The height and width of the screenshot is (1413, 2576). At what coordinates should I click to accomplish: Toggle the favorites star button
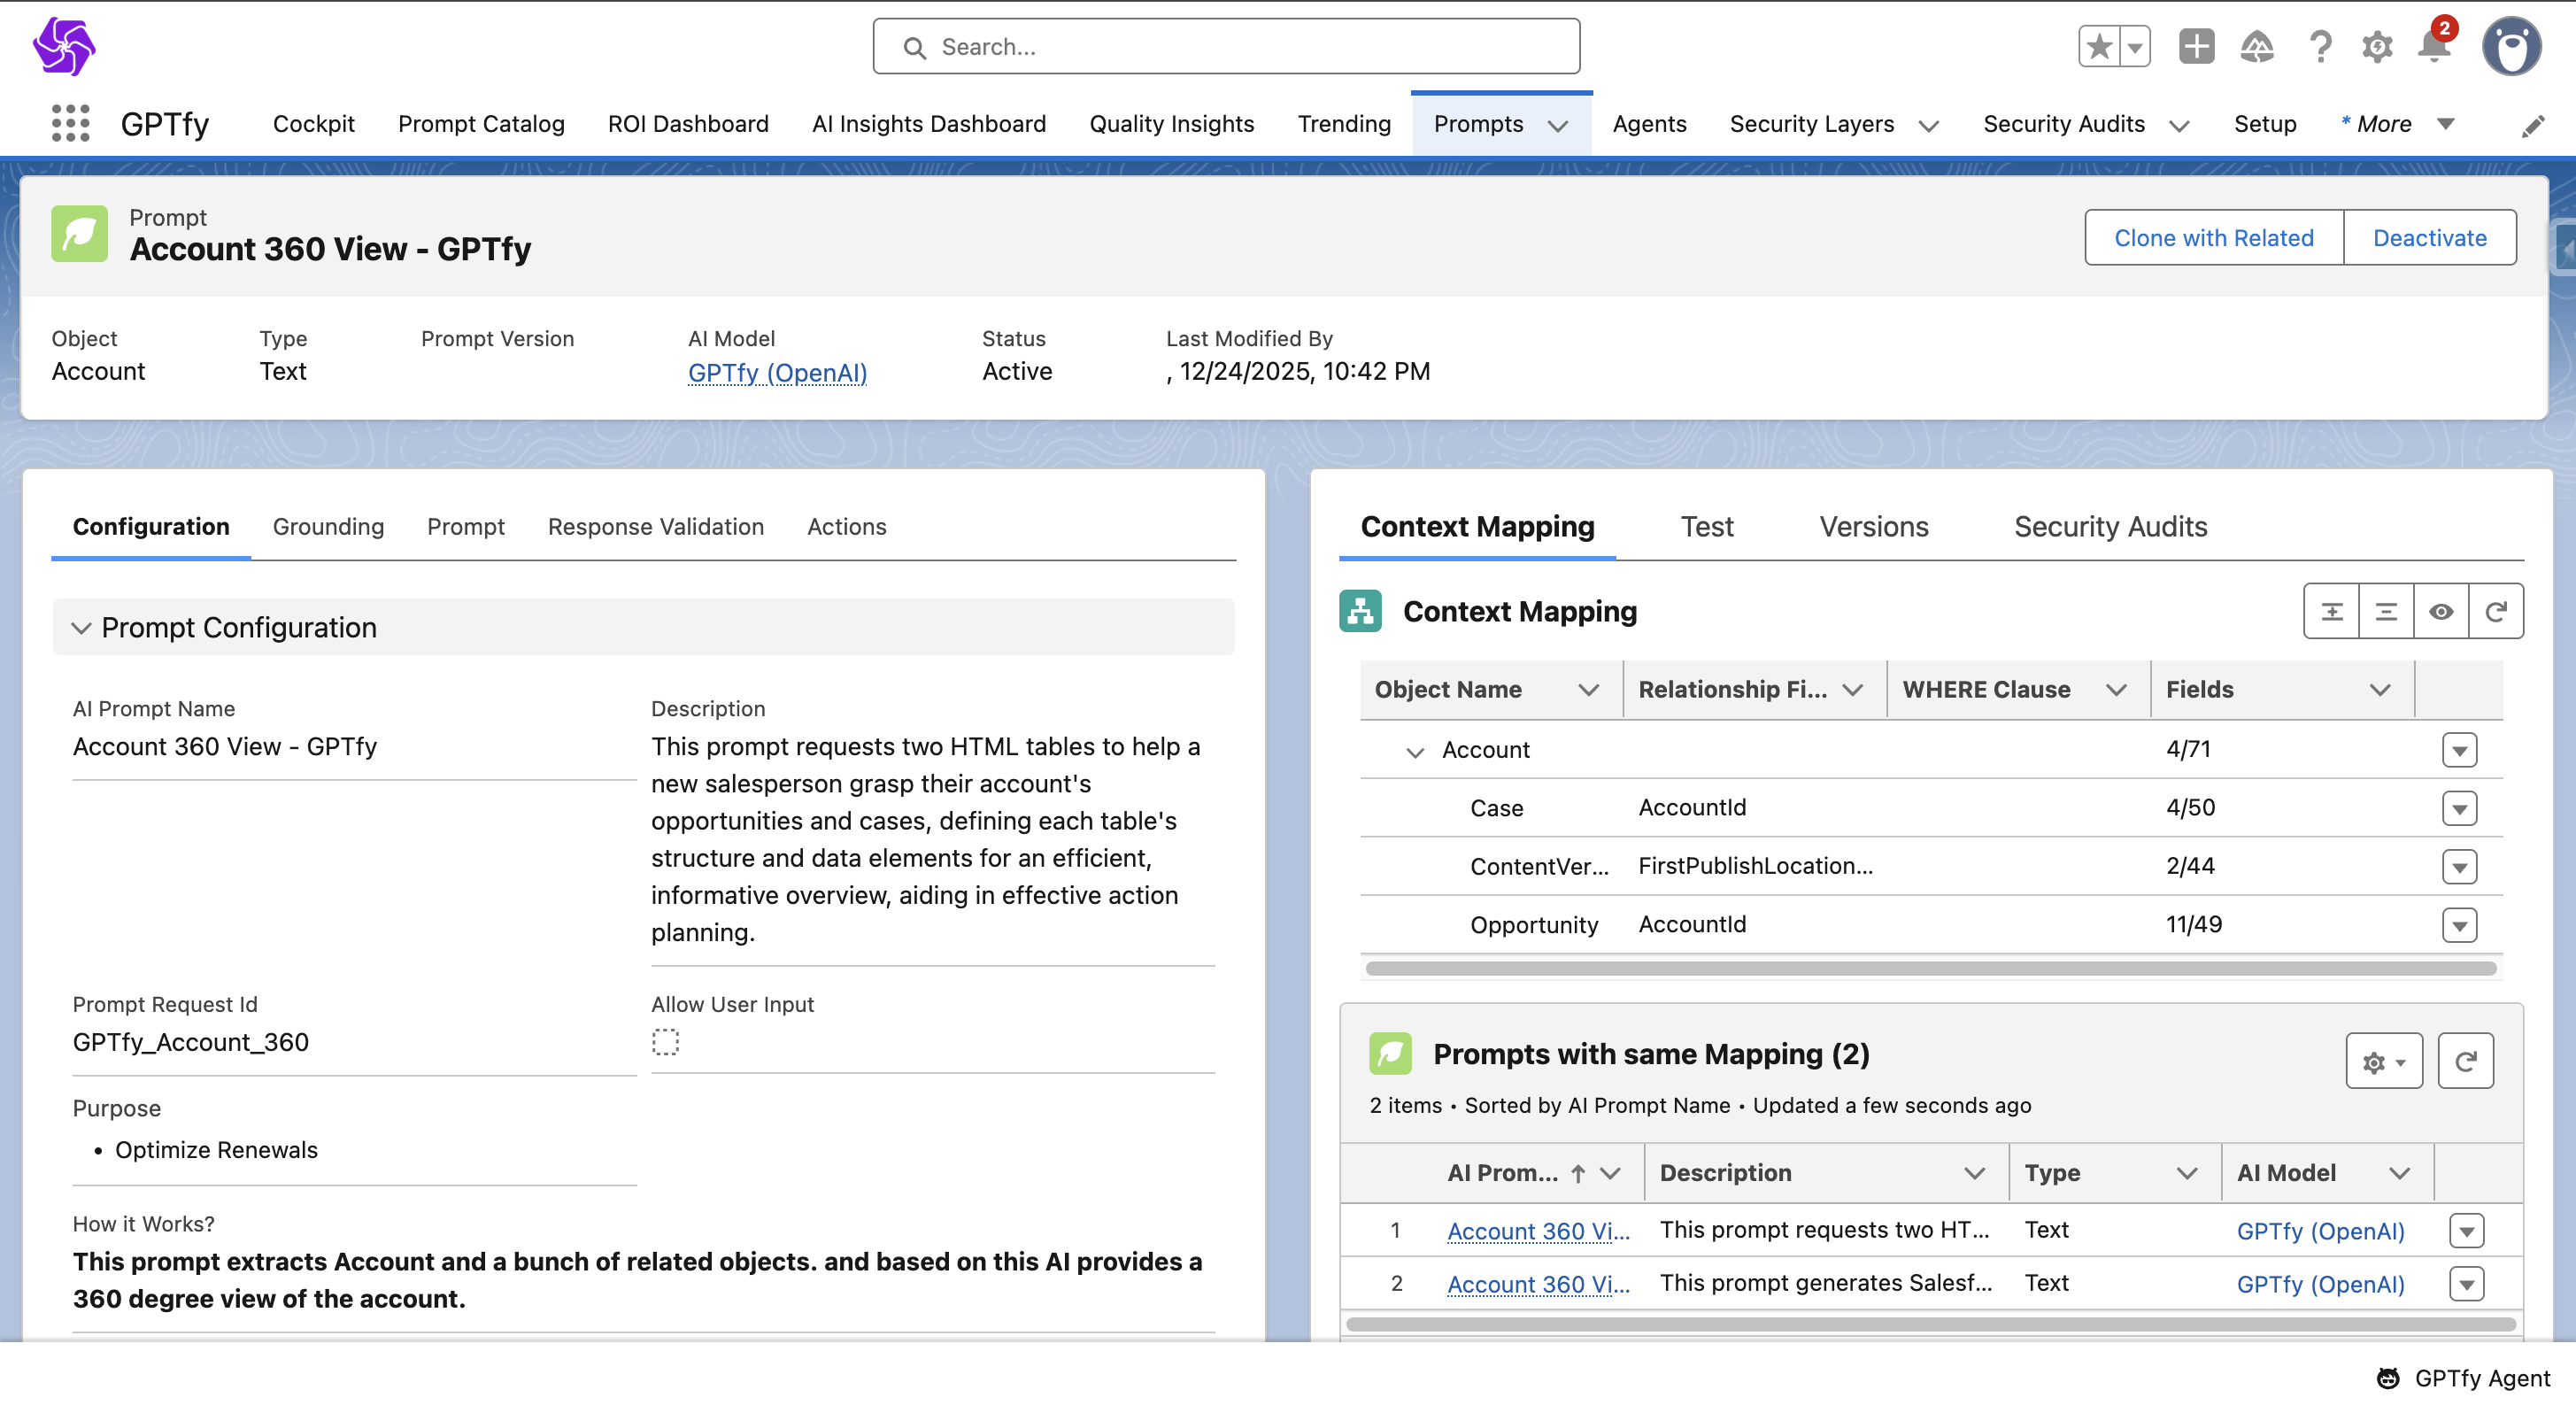[2099, 47]
